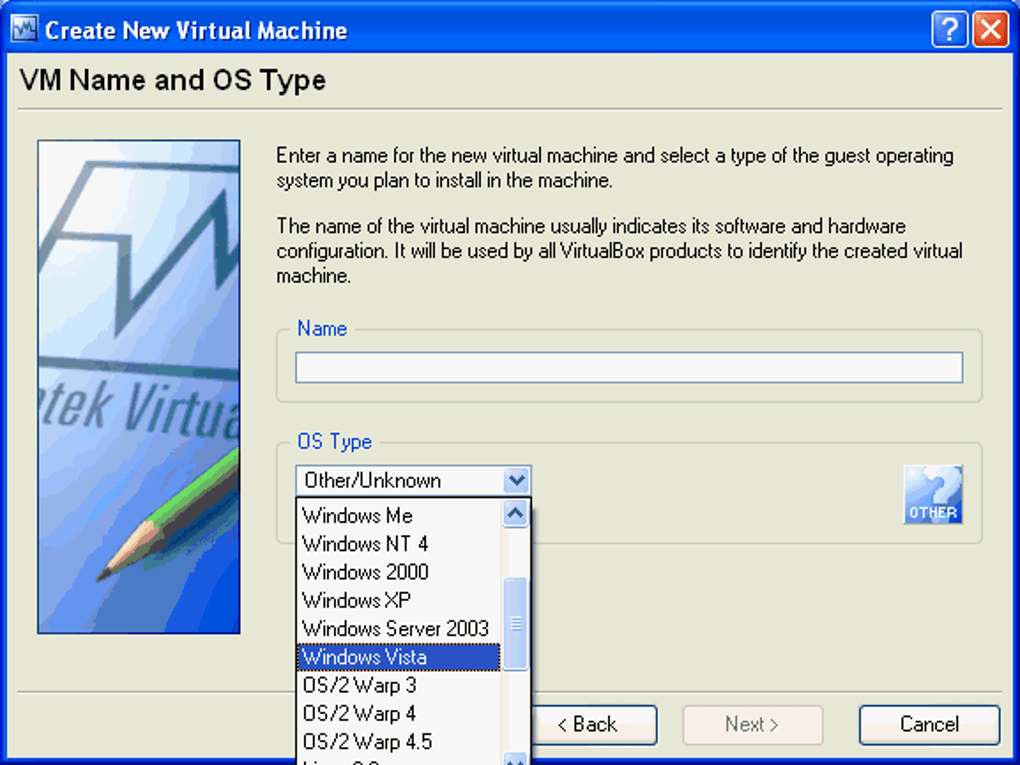
Task: Click the Help question mark button
Action: [949, 29]
